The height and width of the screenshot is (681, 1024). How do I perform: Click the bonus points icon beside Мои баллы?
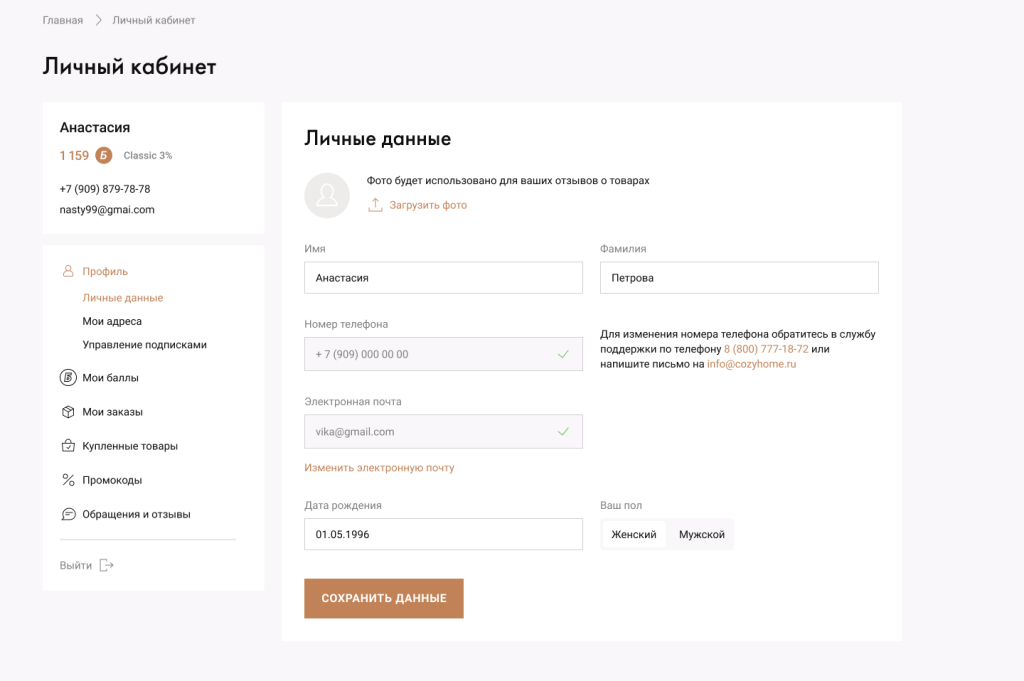(68, 378)
